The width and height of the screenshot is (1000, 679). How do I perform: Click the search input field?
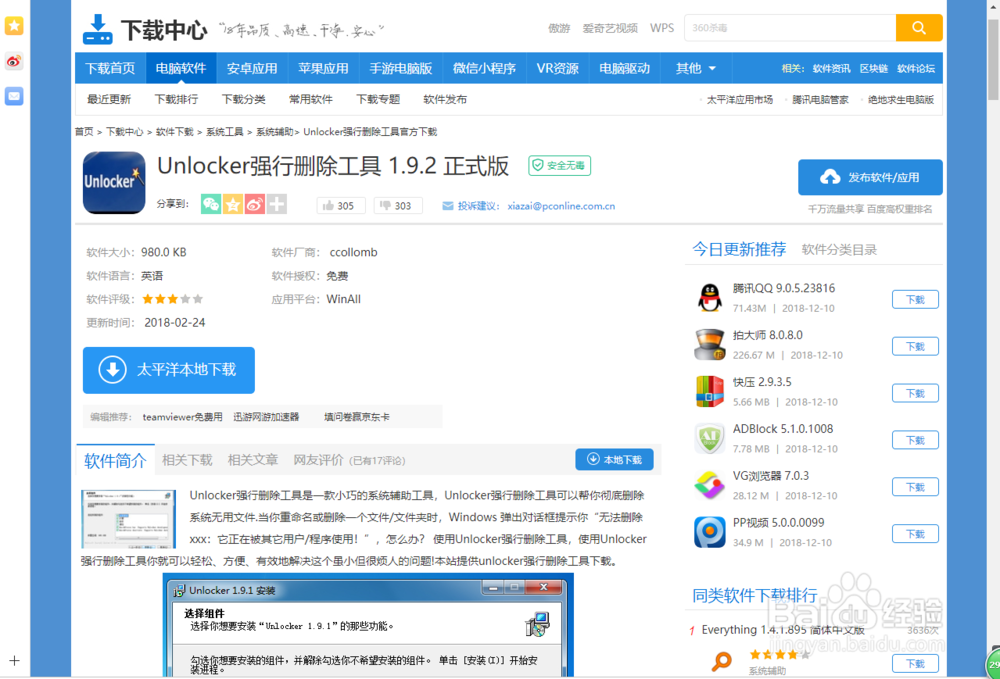click(x=790, y=28)
